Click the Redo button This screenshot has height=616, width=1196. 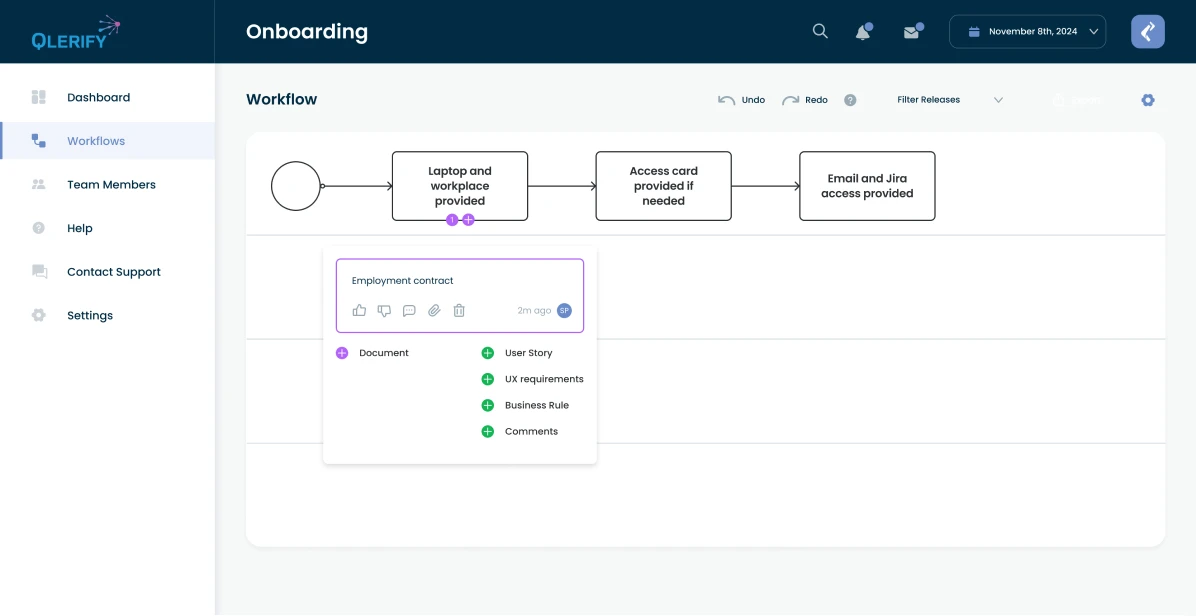click(x=805, y=100)
